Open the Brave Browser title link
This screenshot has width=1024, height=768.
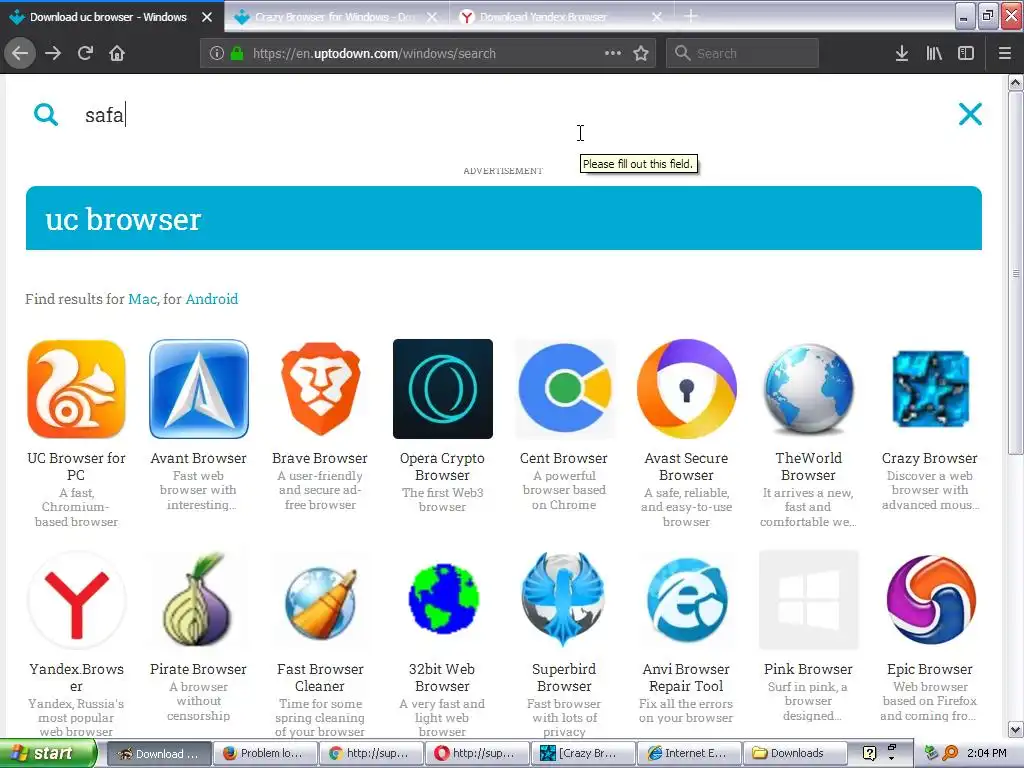(320, 458)
